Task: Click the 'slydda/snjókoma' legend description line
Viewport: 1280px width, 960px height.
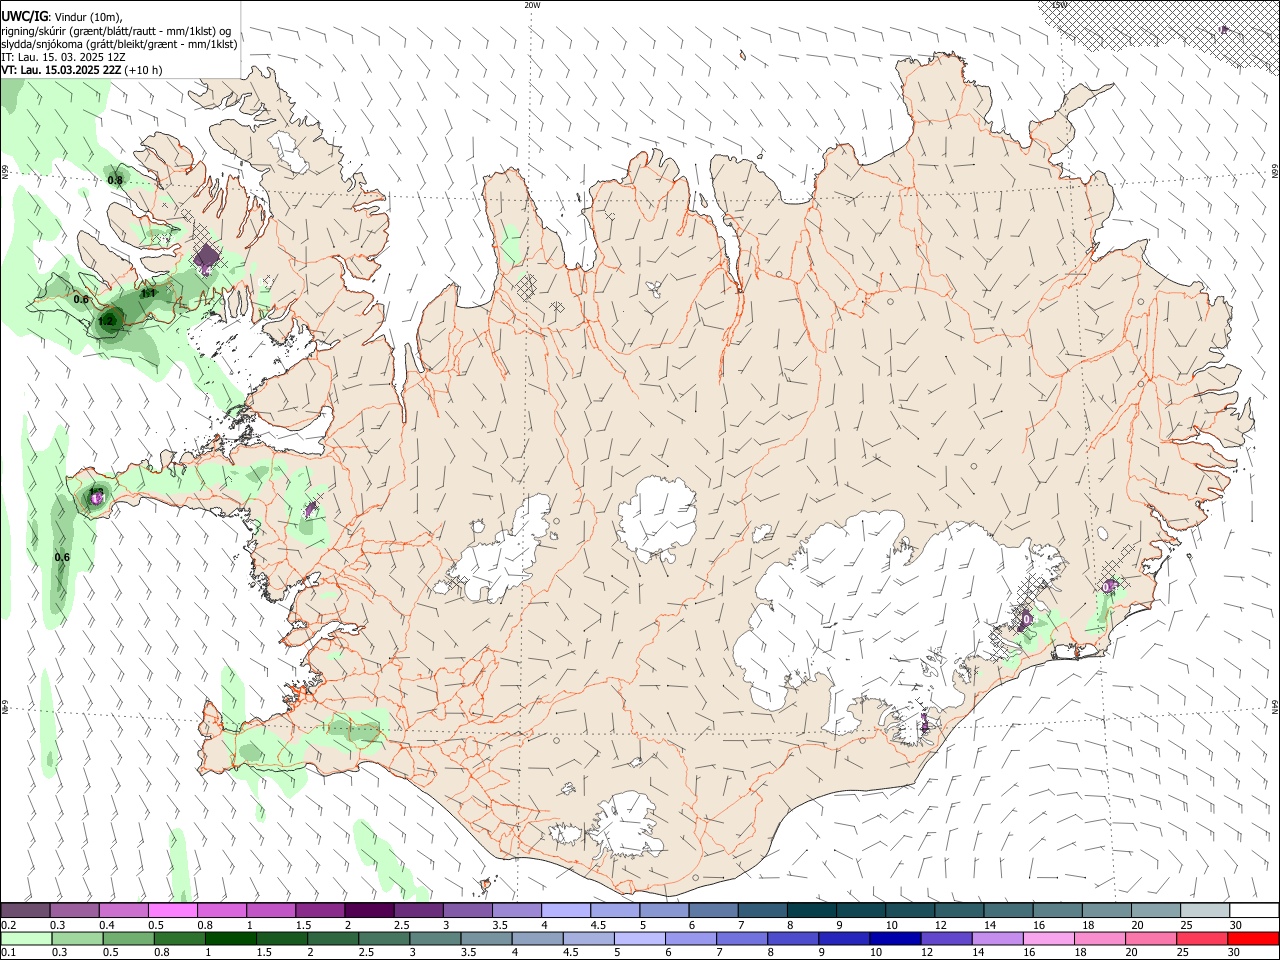Action: [119, 44]
